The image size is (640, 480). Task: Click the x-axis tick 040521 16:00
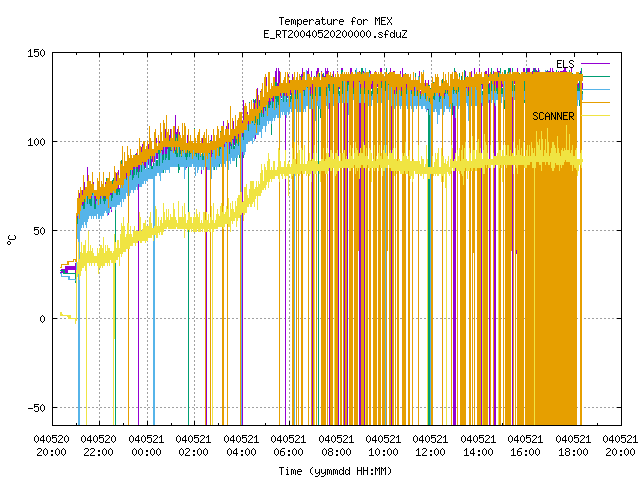[x=526, y=446]
